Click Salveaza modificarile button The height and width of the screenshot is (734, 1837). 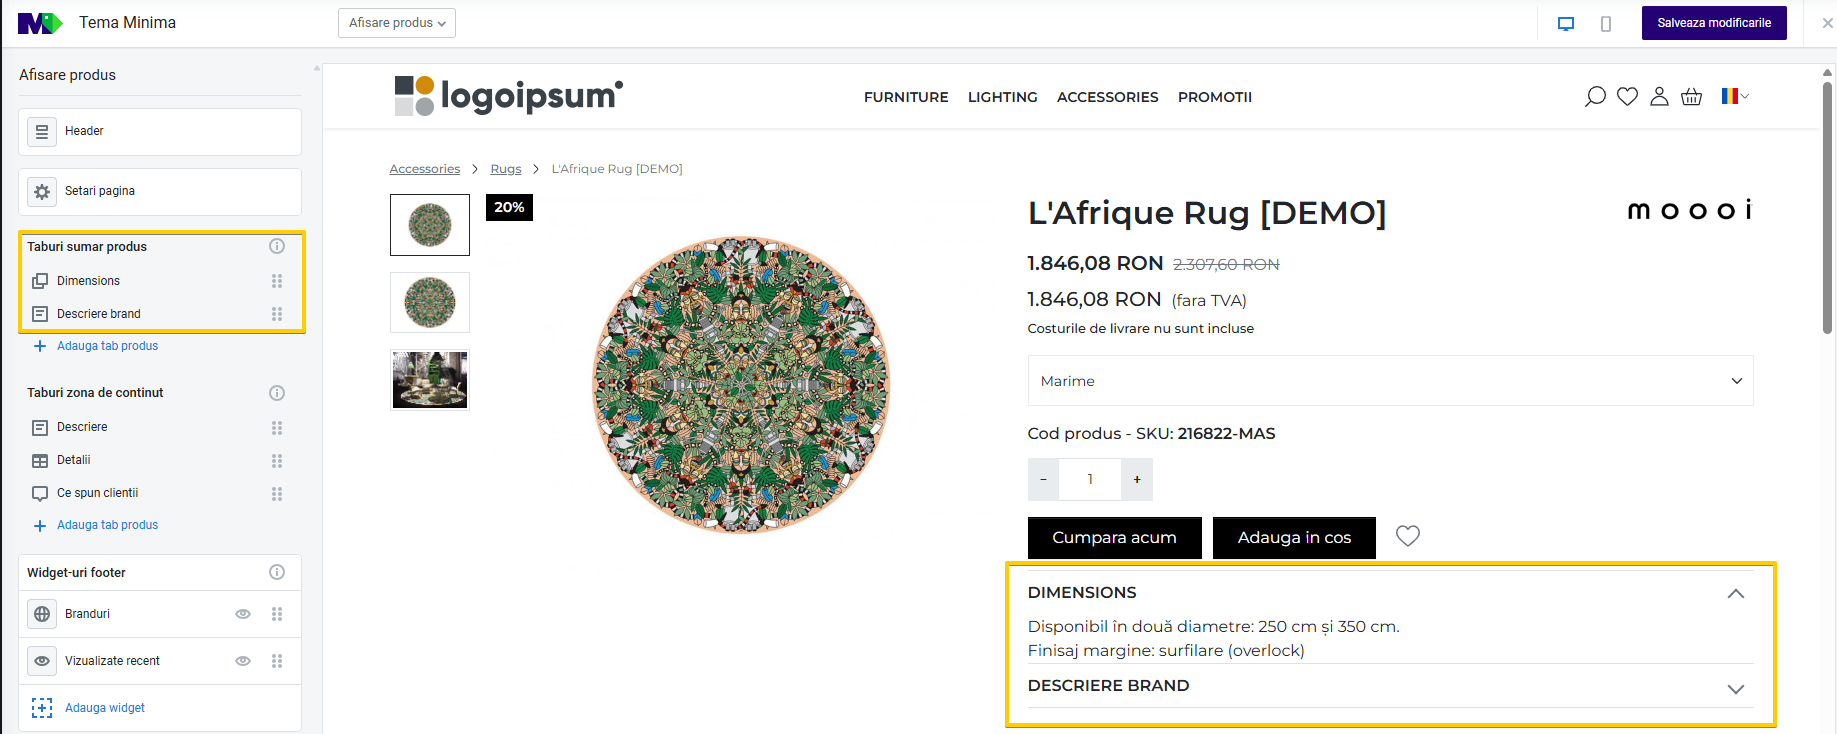click(1713, 23)
